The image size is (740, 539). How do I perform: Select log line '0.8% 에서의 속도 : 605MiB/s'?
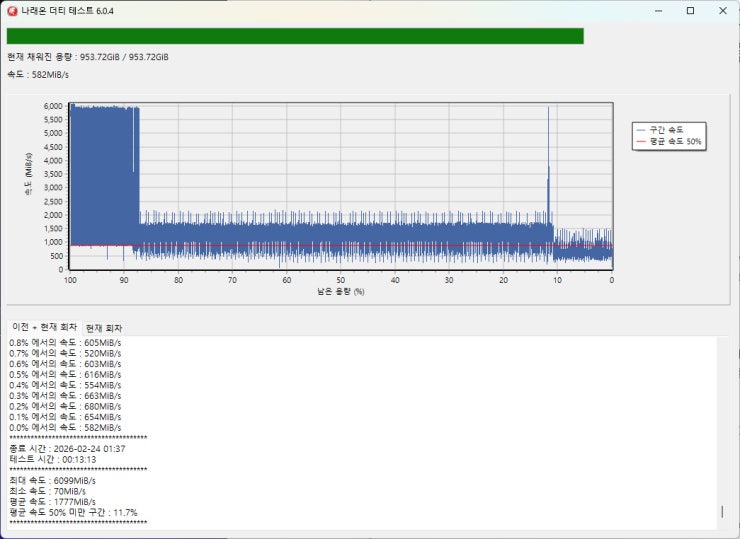[65, 343]
